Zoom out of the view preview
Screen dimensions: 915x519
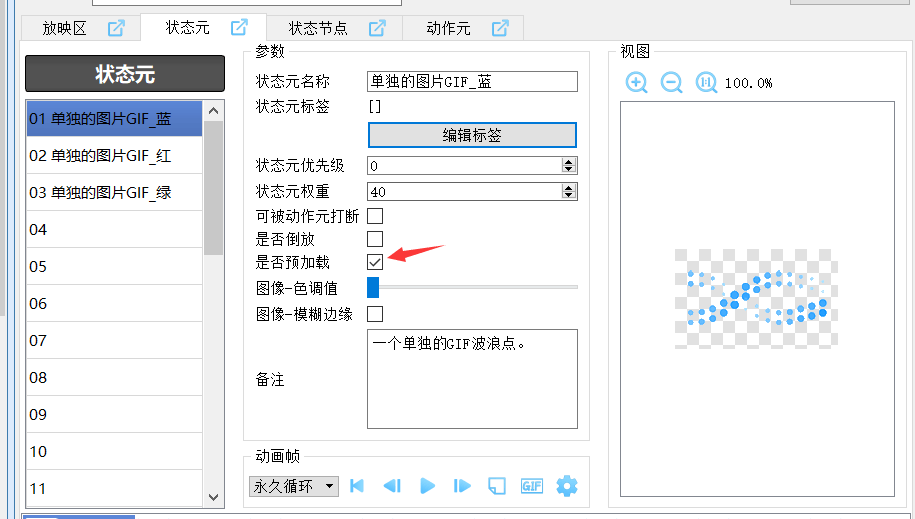(x=672, y=83)
